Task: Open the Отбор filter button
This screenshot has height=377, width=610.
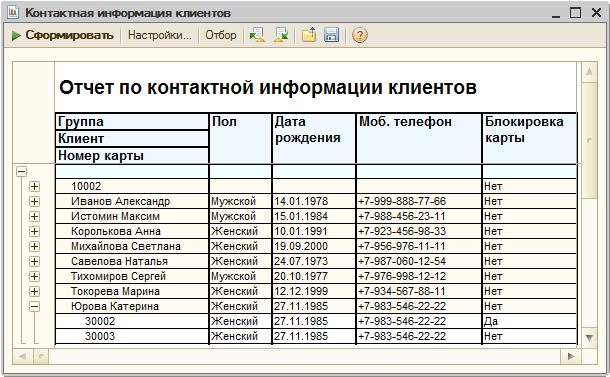Action: click(221, 35)
